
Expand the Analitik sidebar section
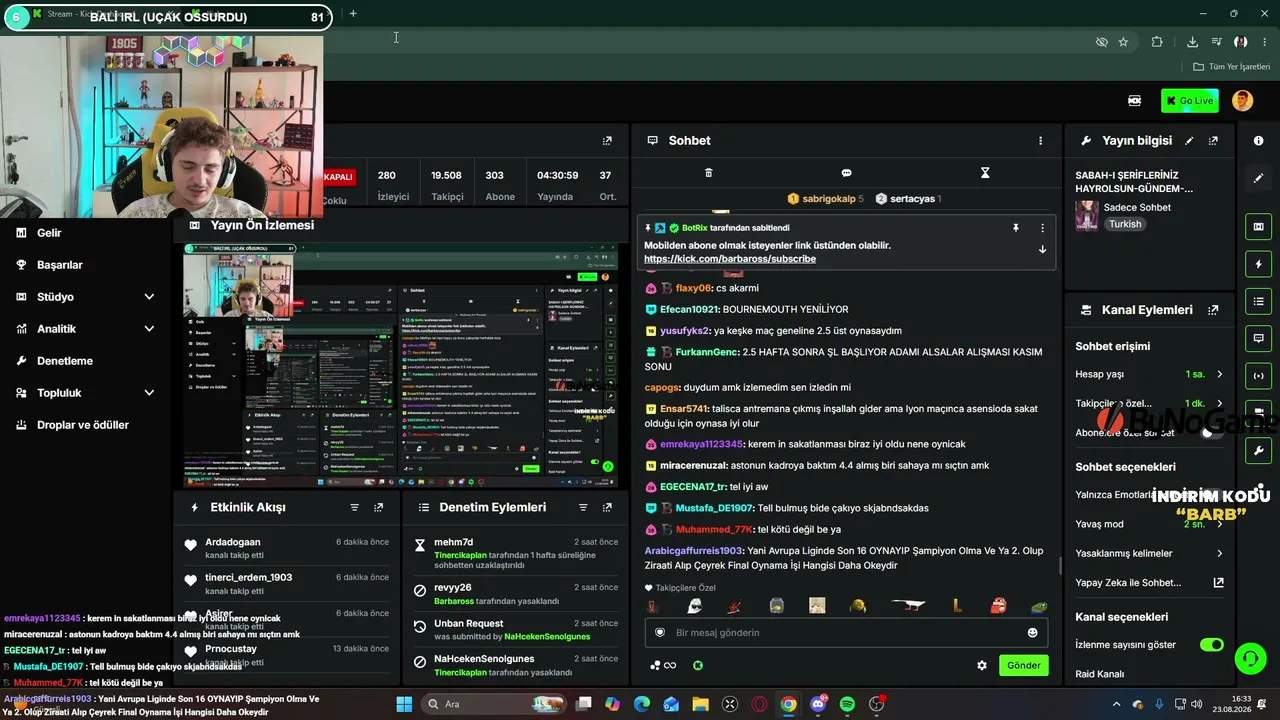(149, 329)
